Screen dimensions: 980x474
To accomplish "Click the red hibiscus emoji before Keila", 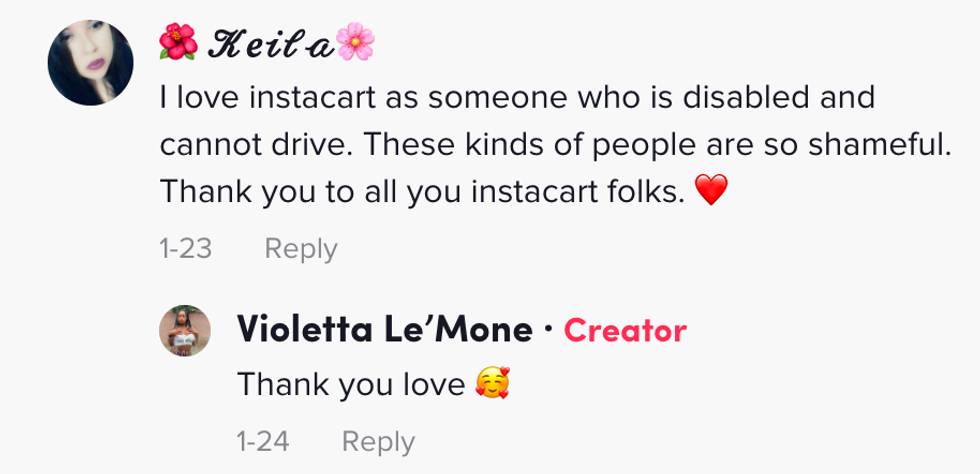I will (177, 41).
